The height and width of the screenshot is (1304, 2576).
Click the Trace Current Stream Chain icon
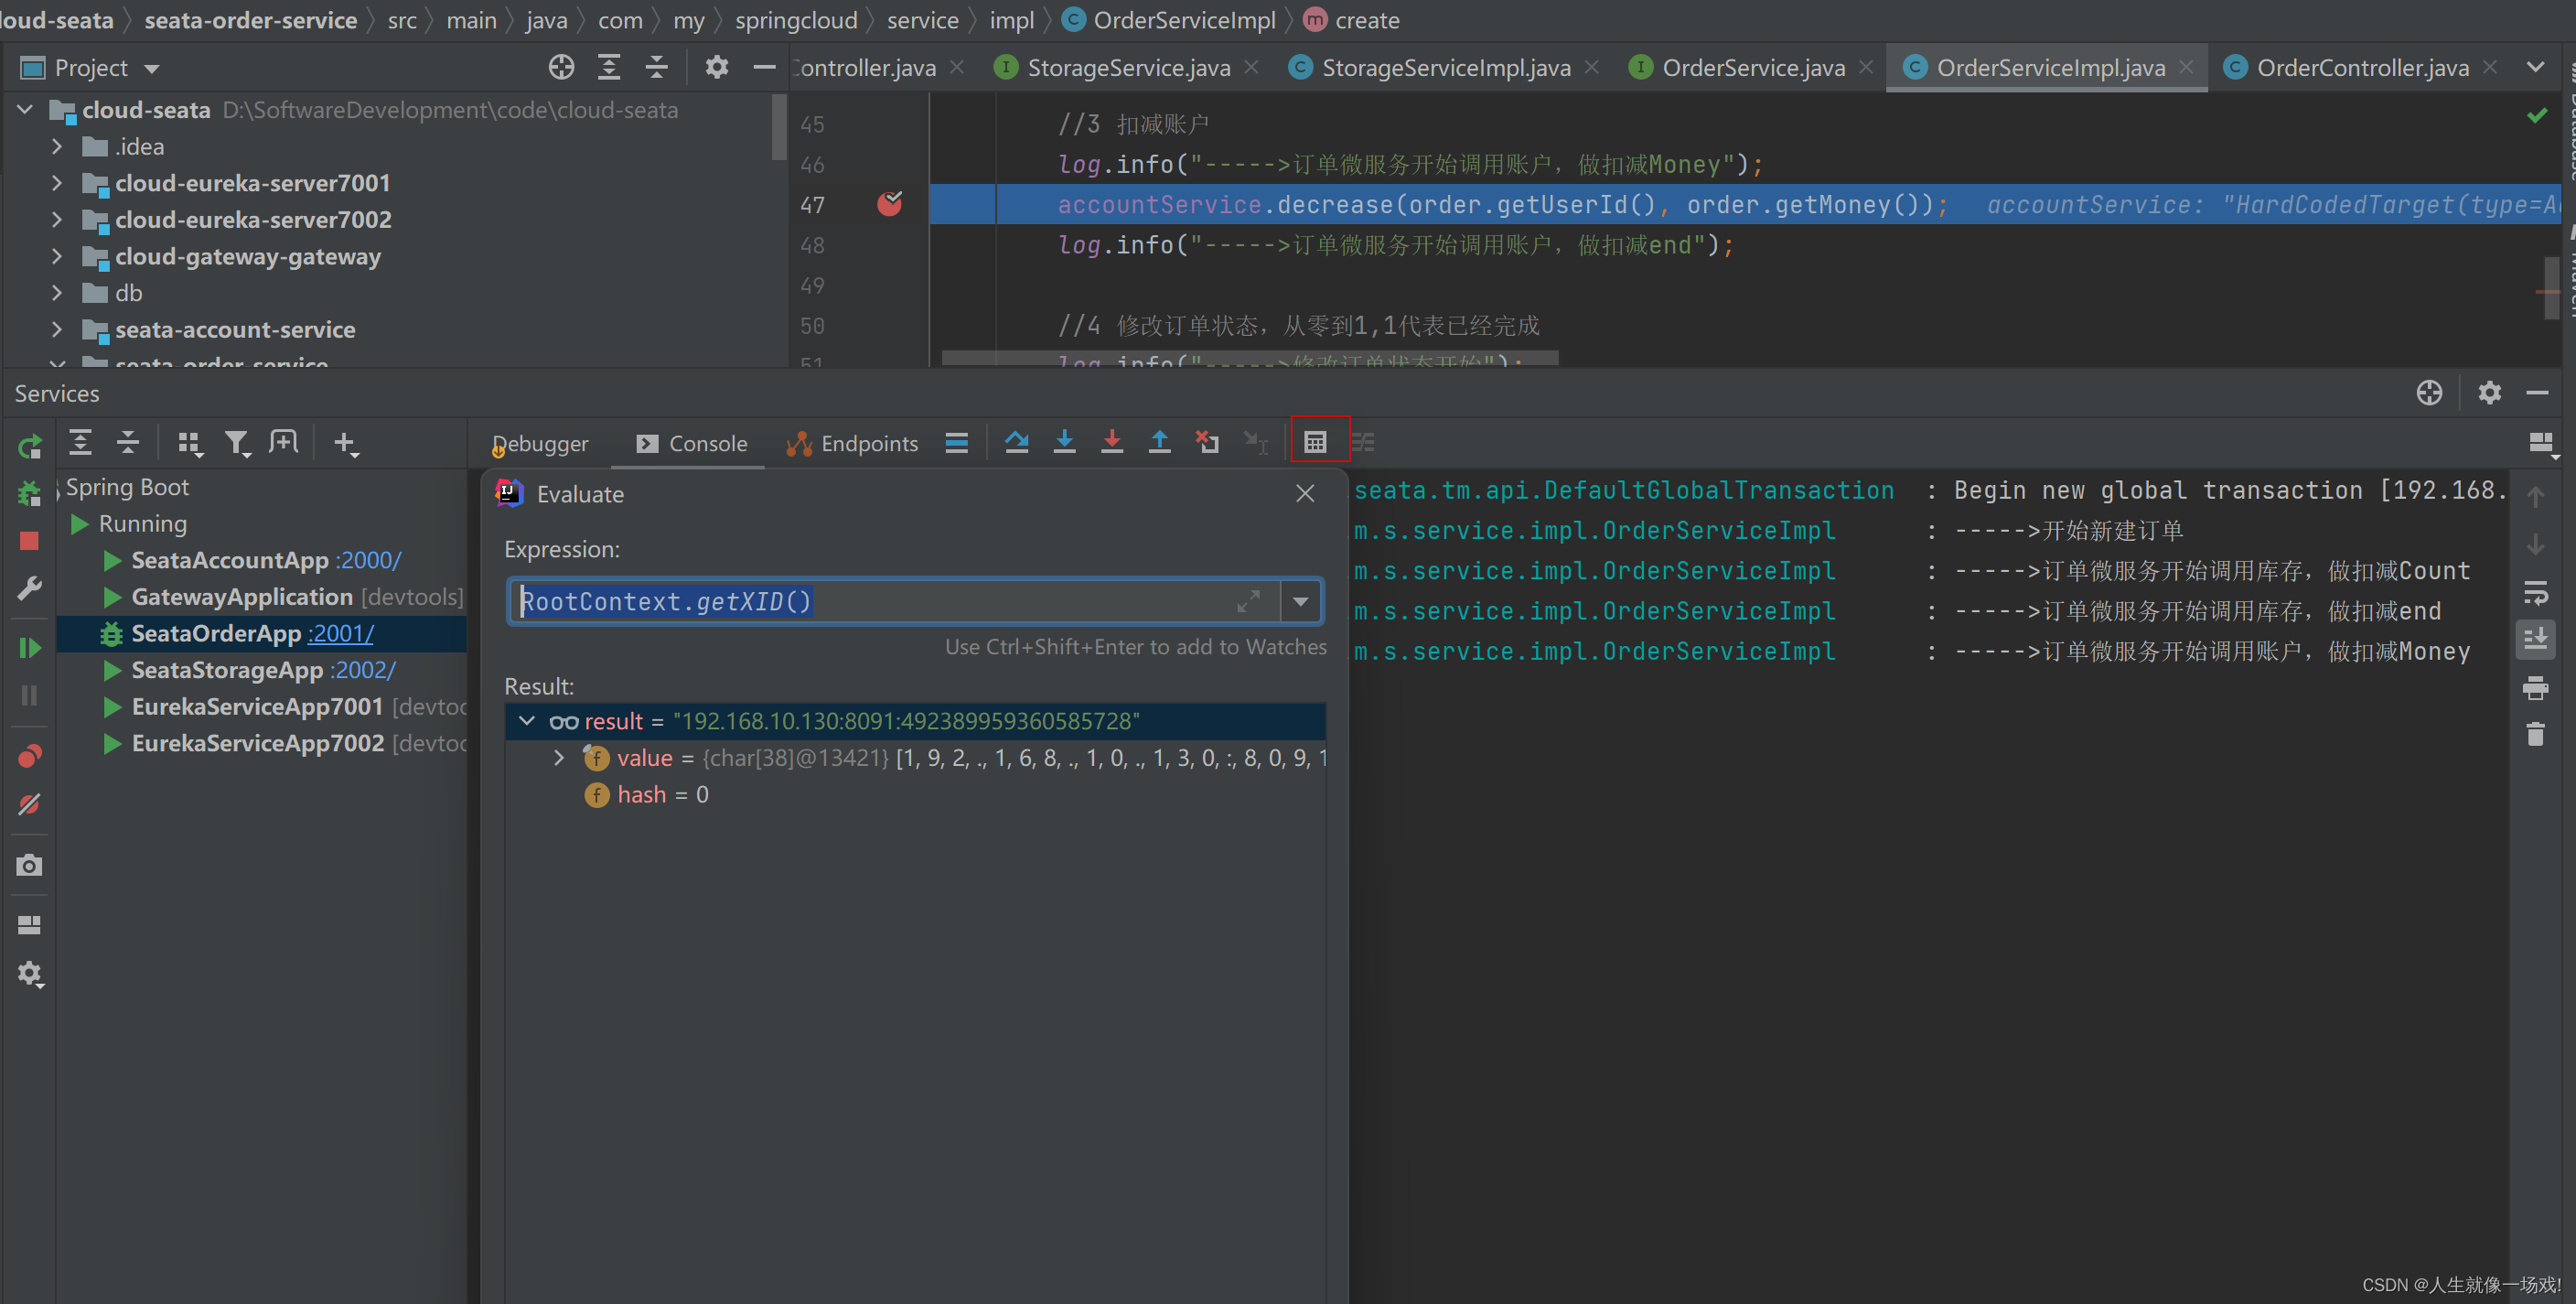[x=1363, y=441]
